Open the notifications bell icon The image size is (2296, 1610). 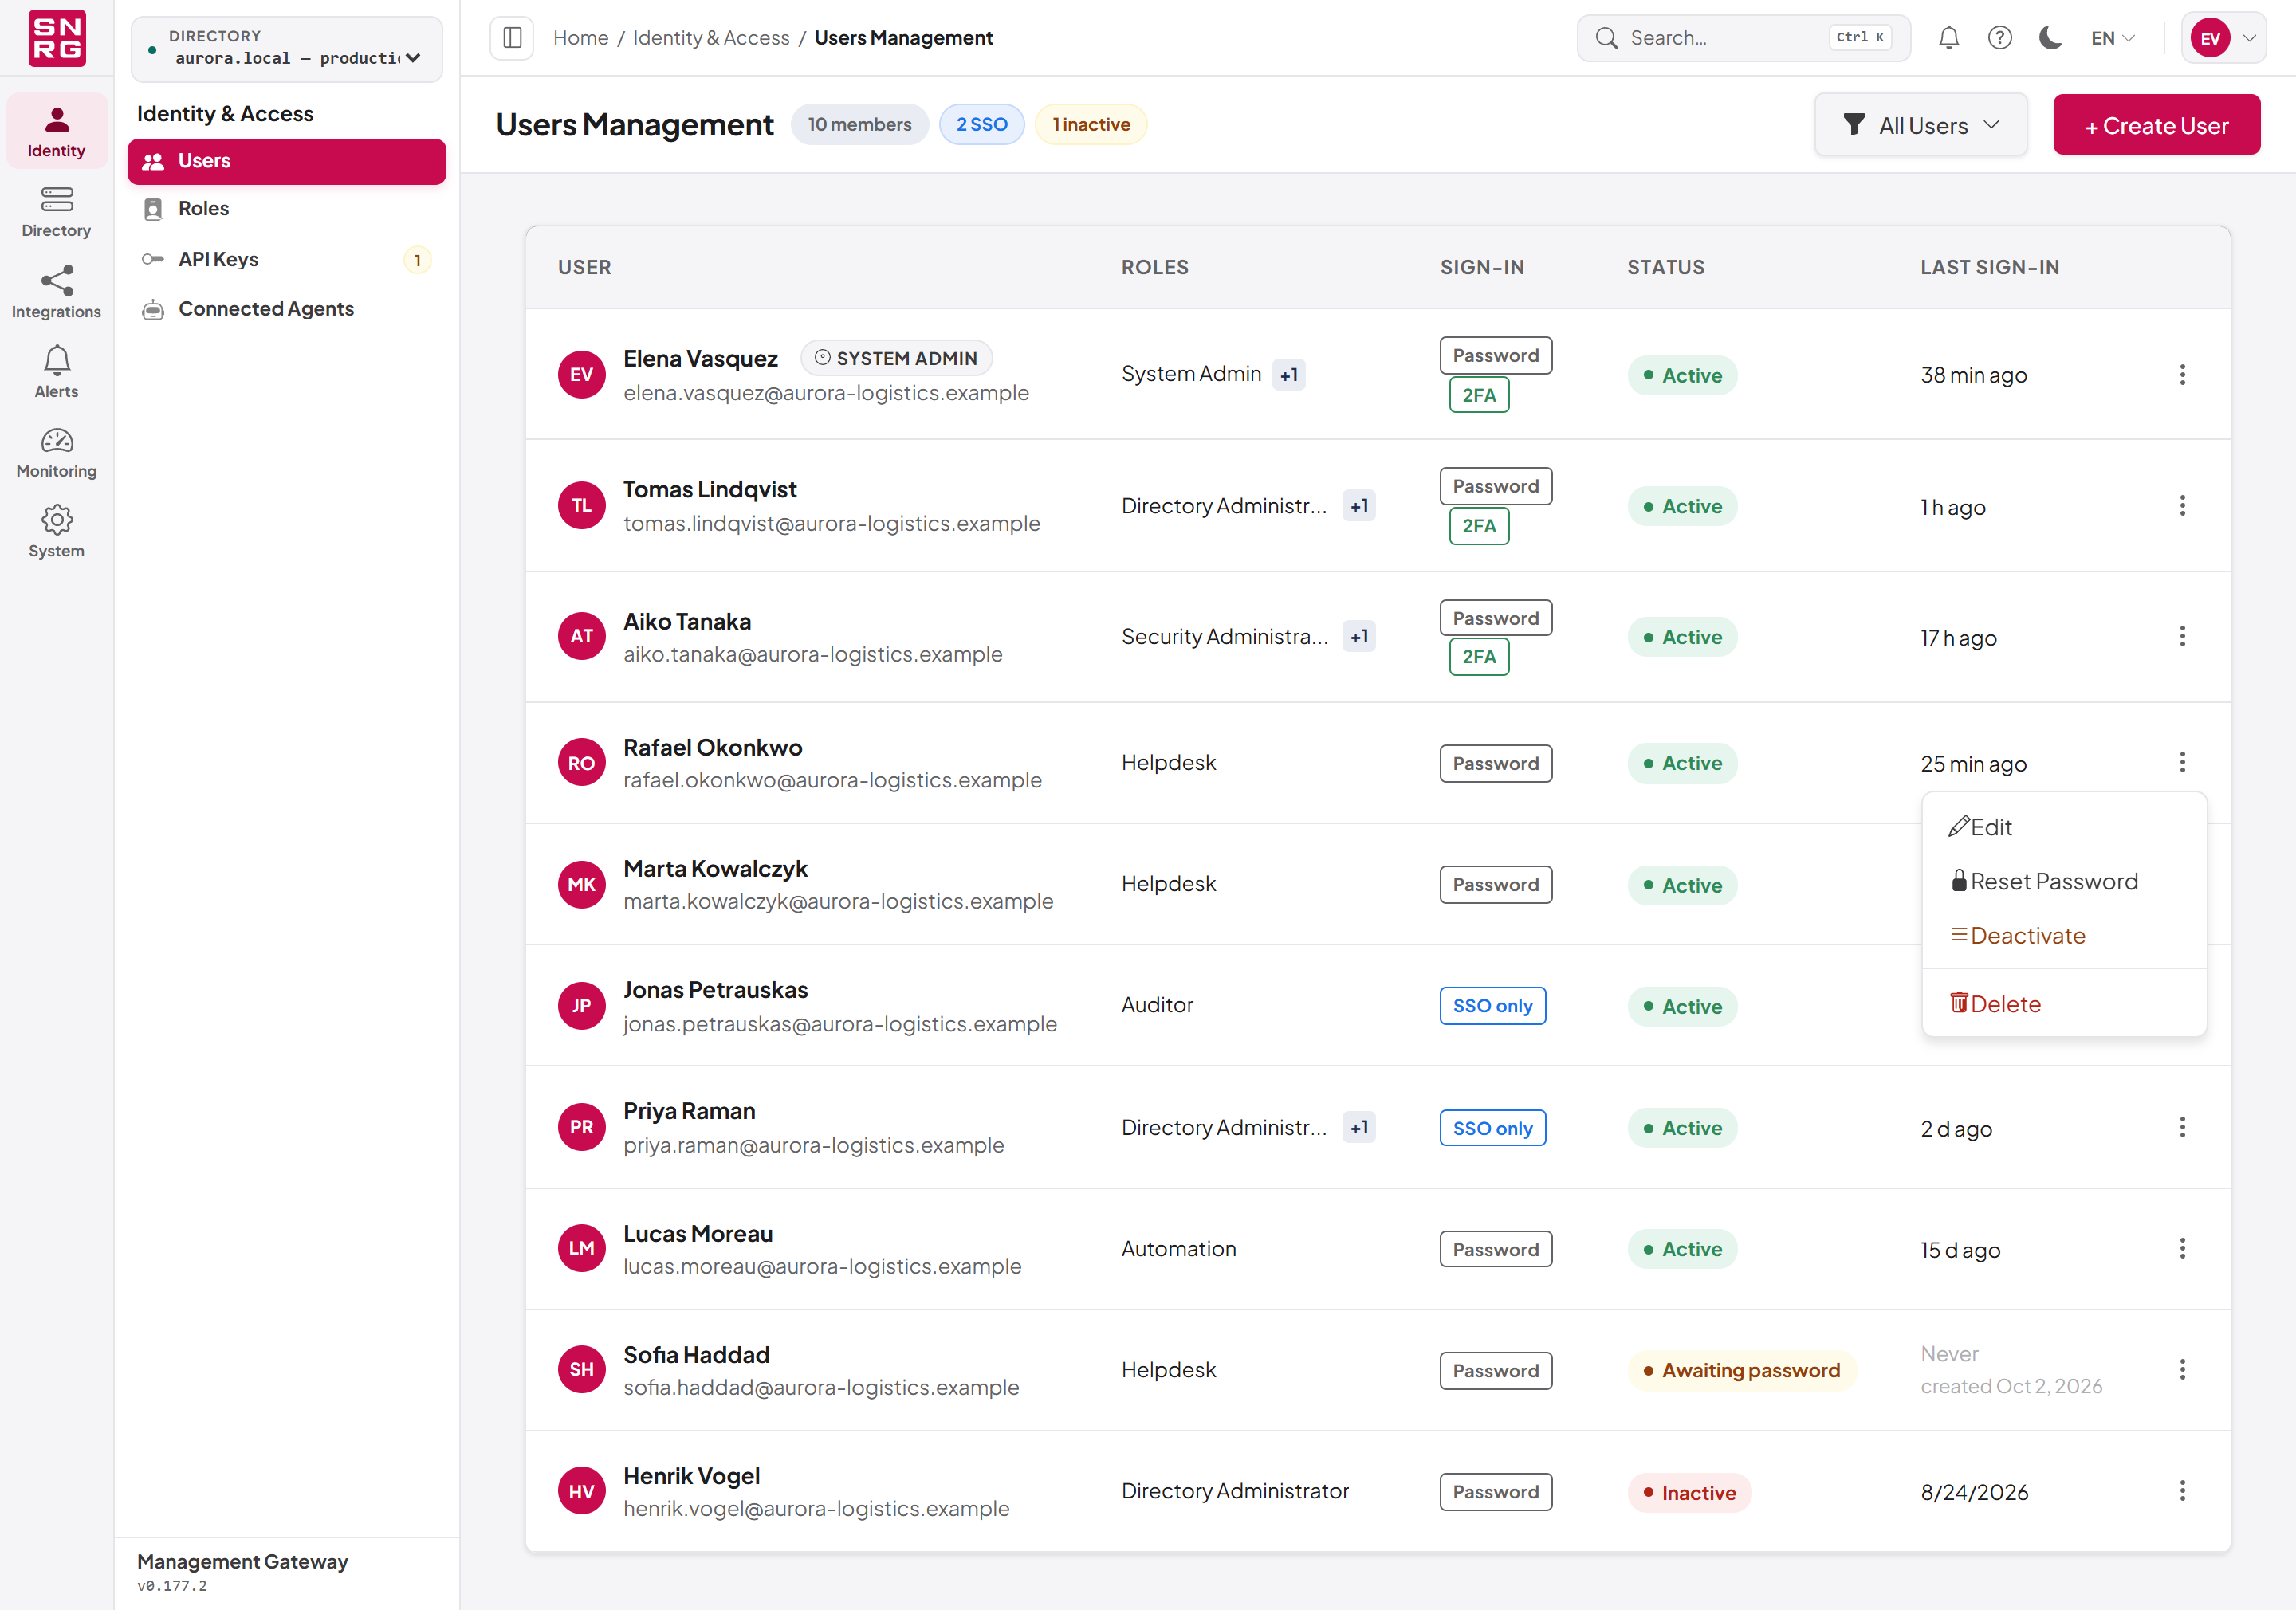click(x=1948, y=38)
